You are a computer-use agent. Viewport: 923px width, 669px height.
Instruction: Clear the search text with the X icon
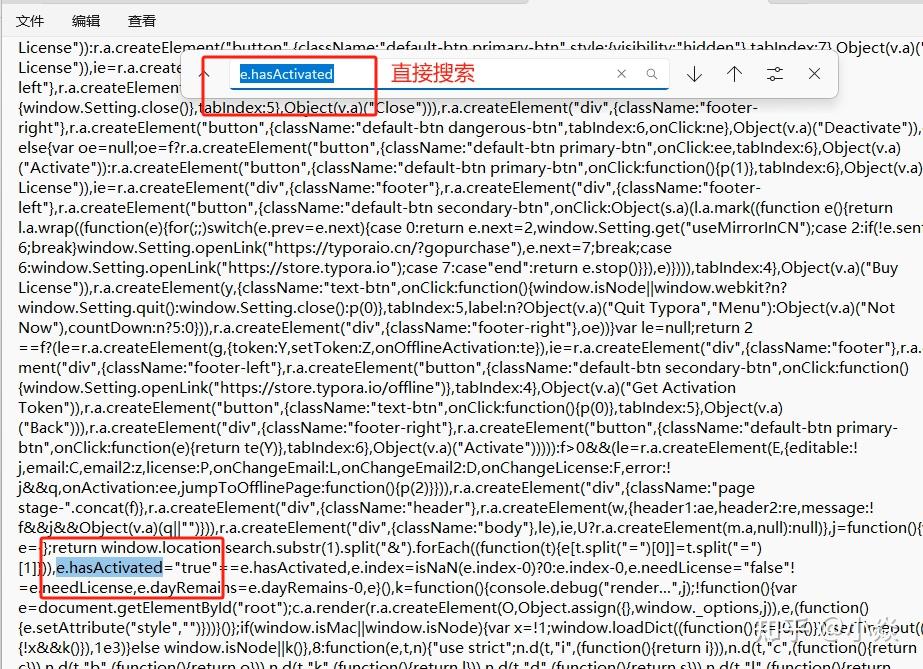[x=622, y=74]
